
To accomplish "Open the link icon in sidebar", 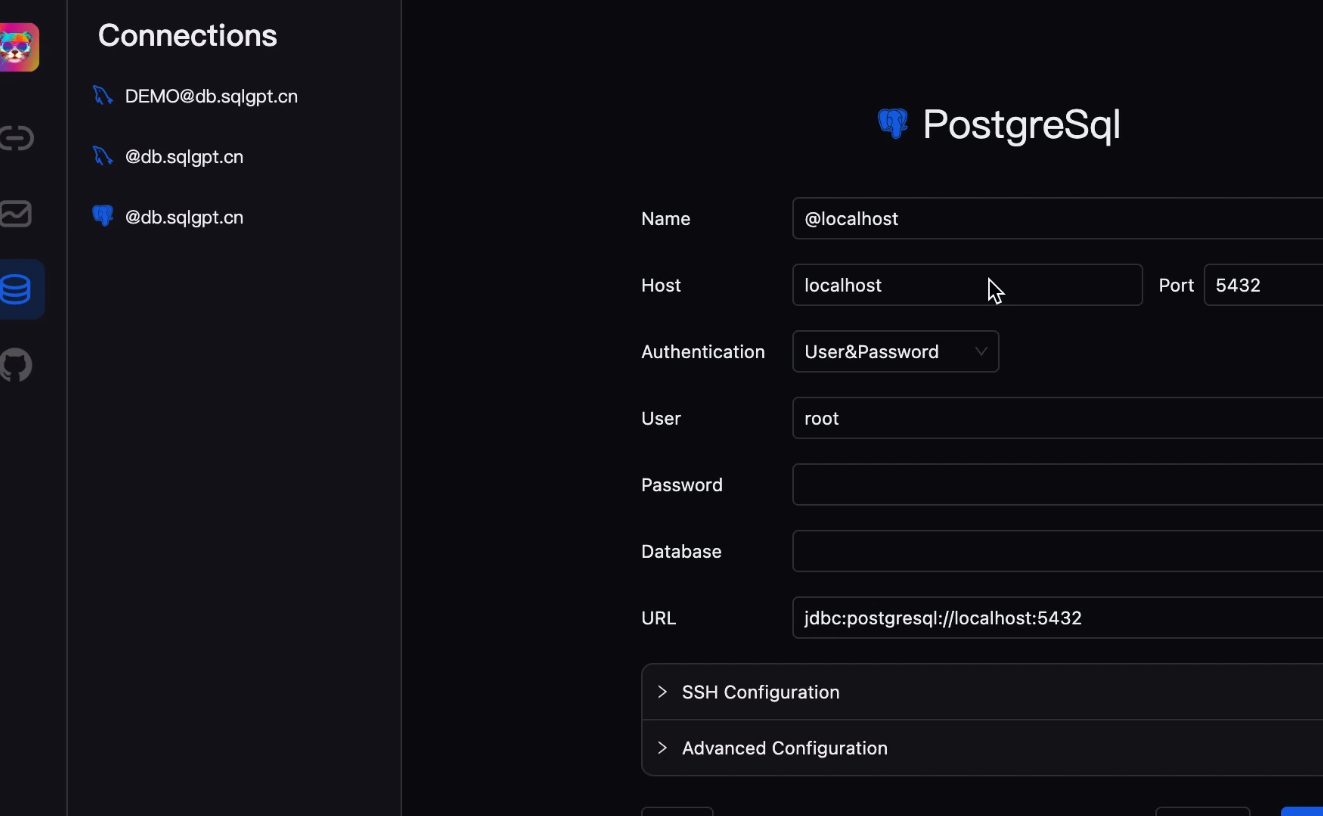I will pyautogui.click(x=17, y=138).
